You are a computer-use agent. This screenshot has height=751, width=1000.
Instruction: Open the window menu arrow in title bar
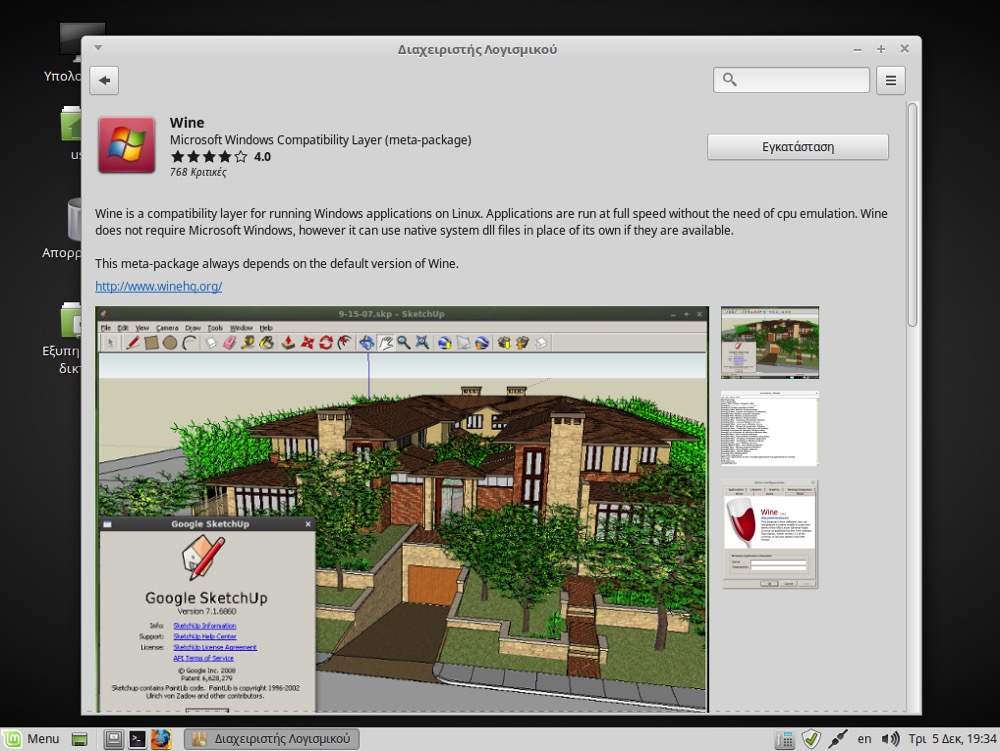(x=98, y=48)
